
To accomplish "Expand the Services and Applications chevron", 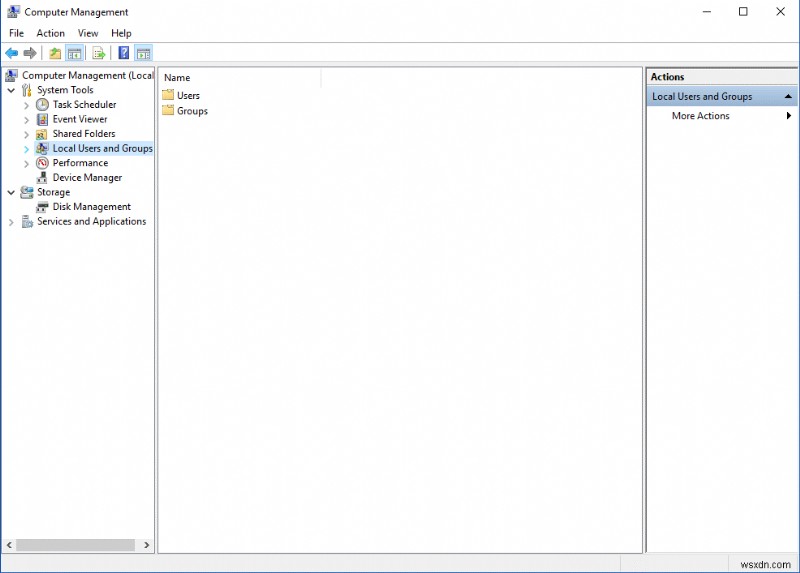I will tap(11, 222).
